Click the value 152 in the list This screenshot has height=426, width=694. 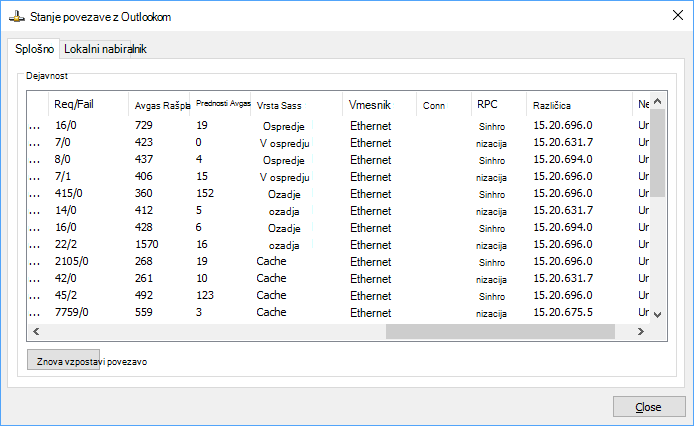click(205, 194)
